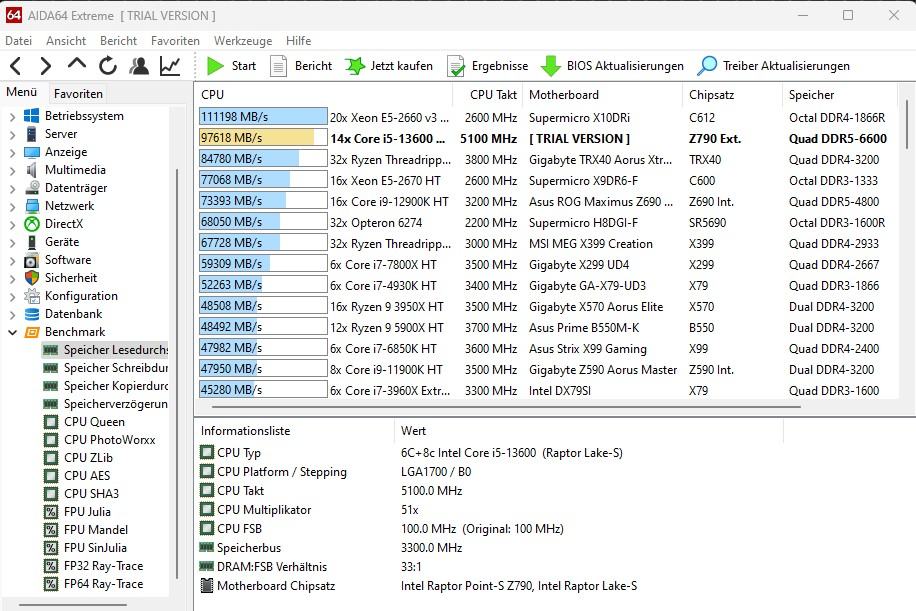Click the refresh icon in toolbar

coord(107,66)
